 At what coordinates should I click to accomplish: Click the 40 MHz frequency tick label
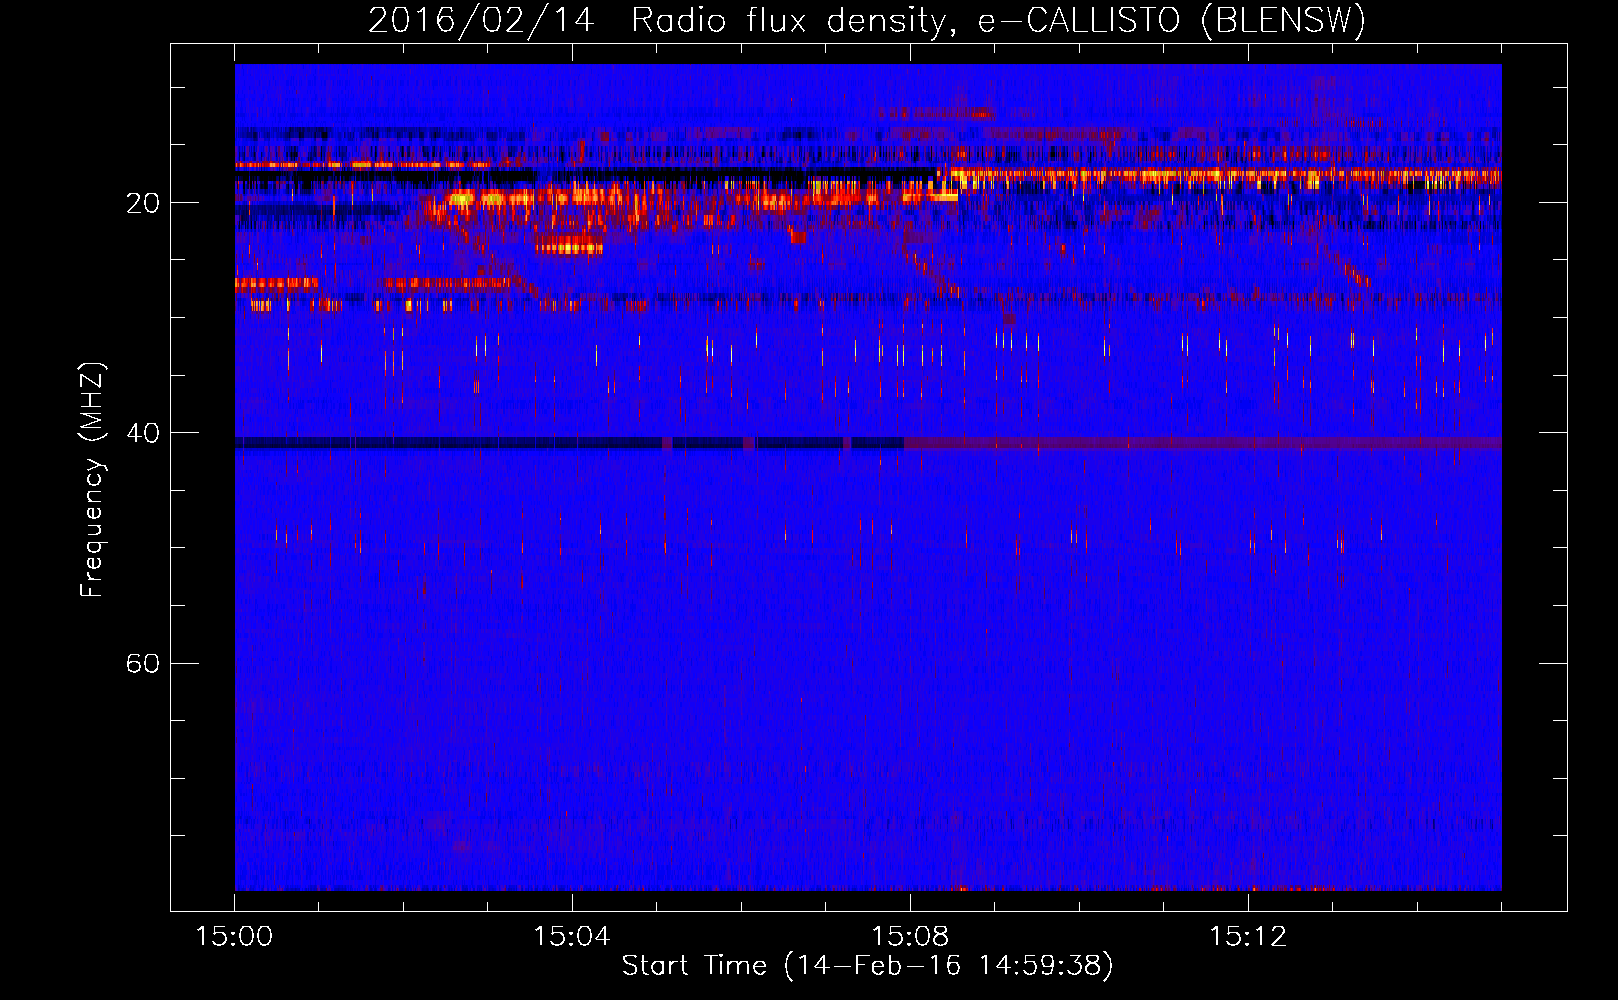click(142, 434)
